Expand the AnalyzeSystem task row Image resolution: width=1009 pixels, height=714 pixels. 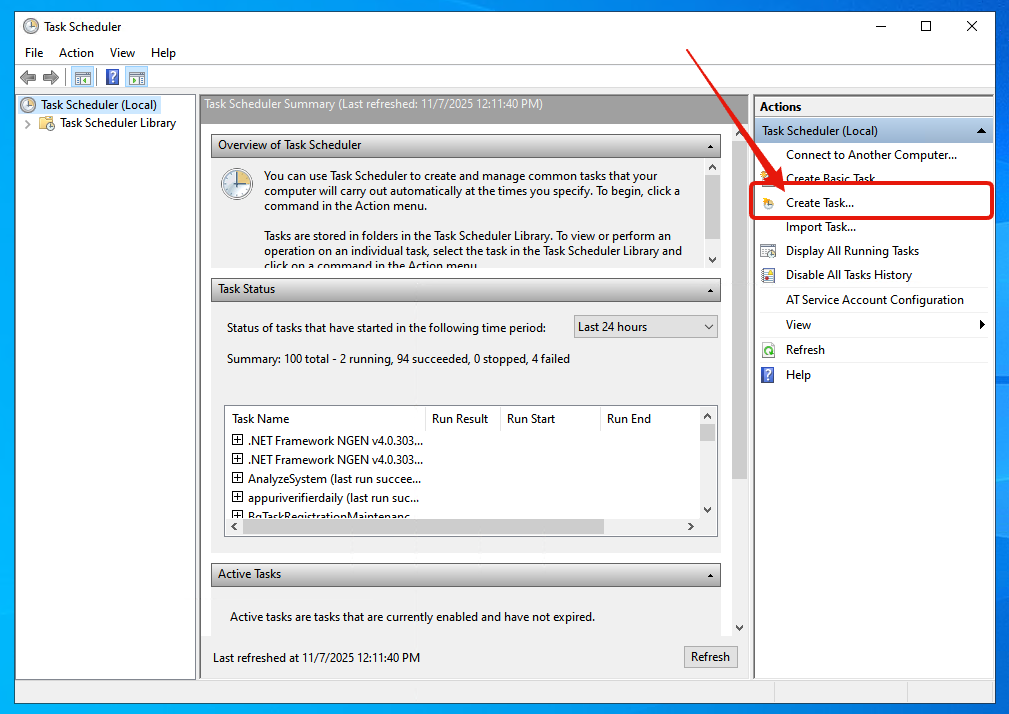click(x=237, y=478)
